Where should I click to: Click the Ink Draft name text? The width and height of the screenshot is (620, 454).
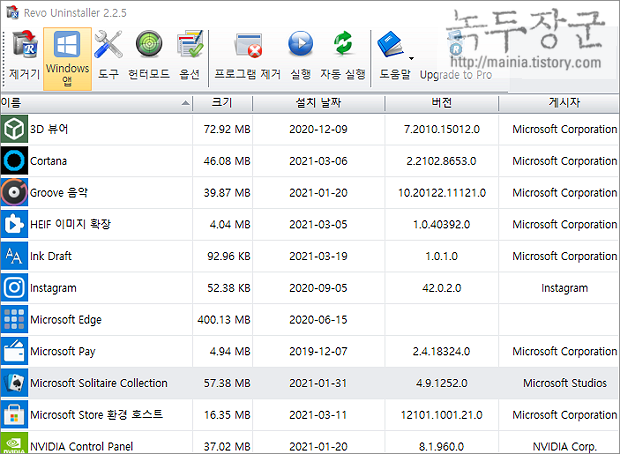coord(51,256)
